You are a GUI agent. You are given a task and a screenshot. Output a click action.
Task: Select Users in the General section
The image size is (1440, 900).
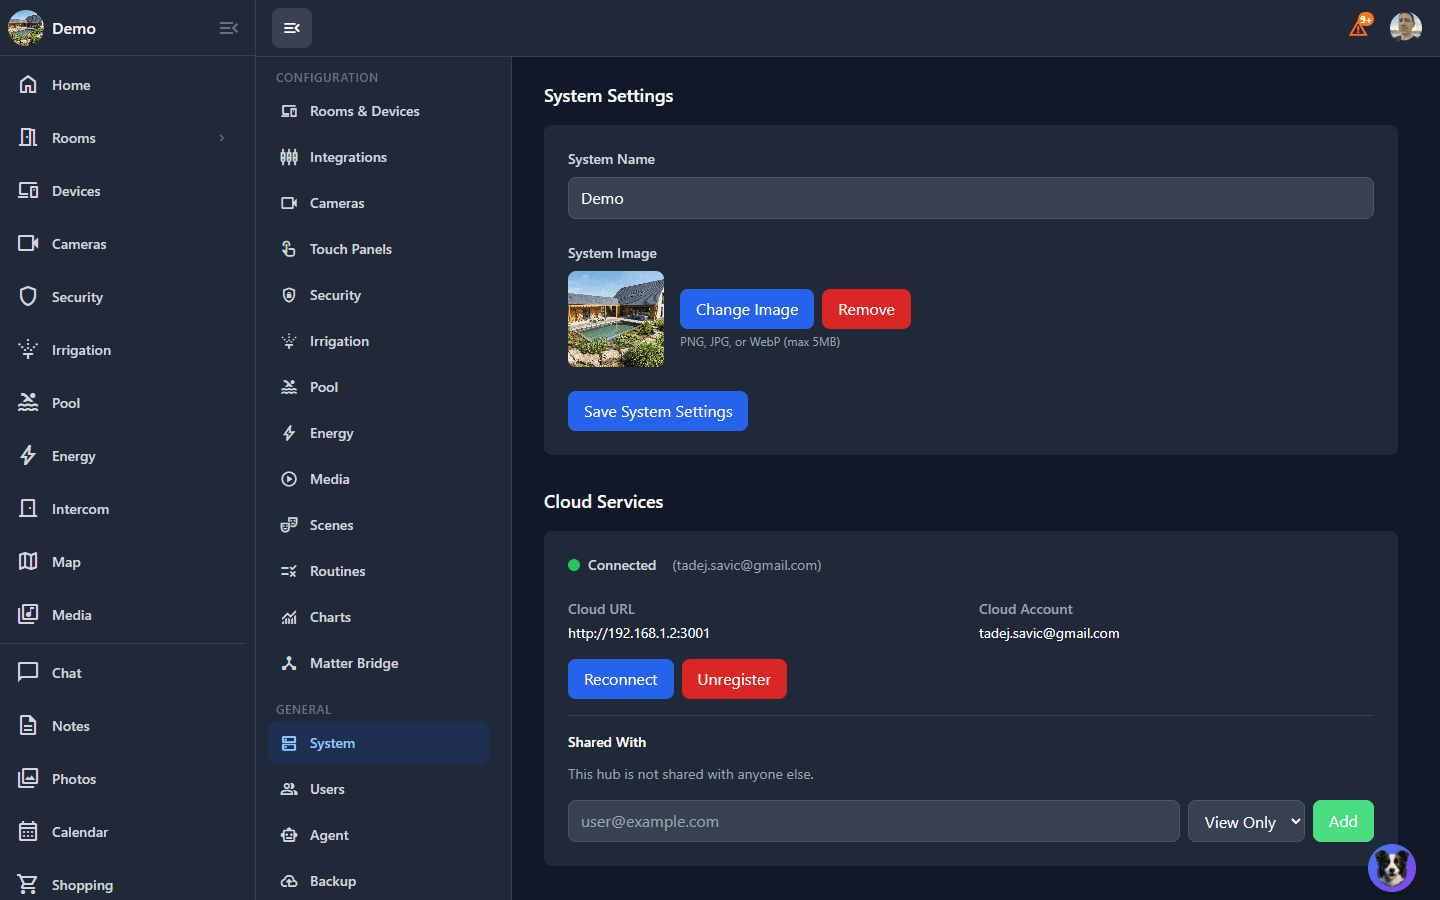(x=327, y=789)
